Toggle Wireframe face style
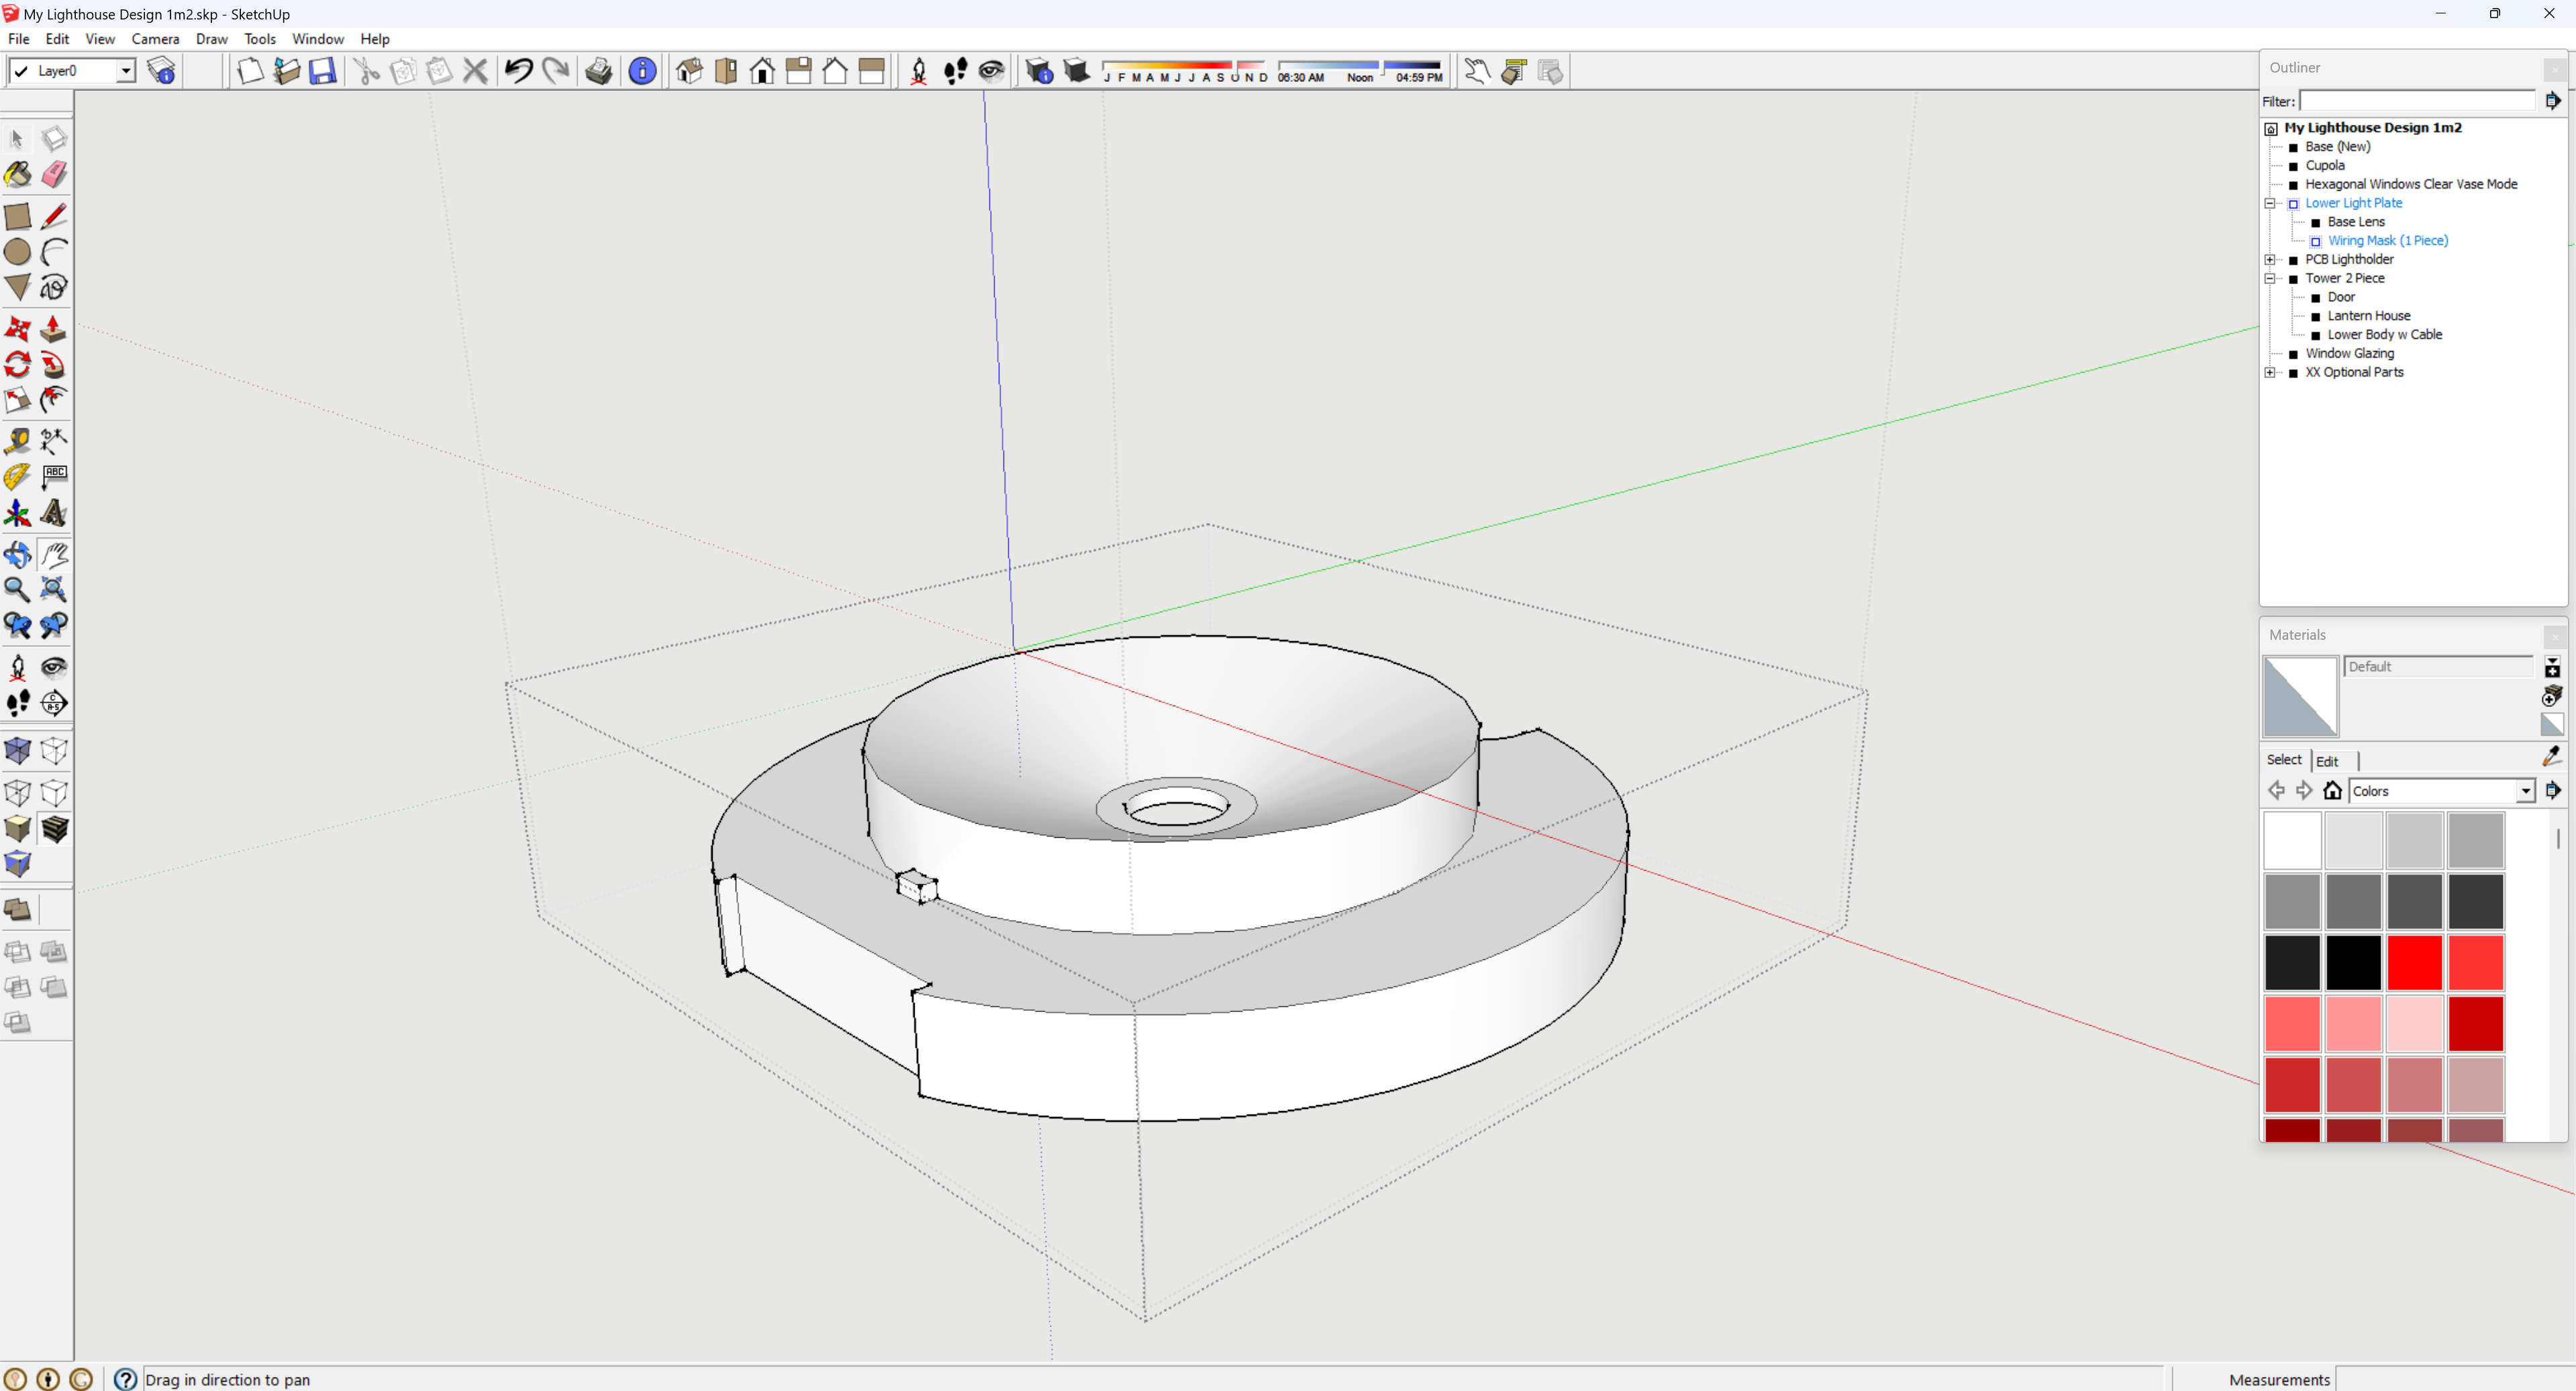 tap(17, 793)
